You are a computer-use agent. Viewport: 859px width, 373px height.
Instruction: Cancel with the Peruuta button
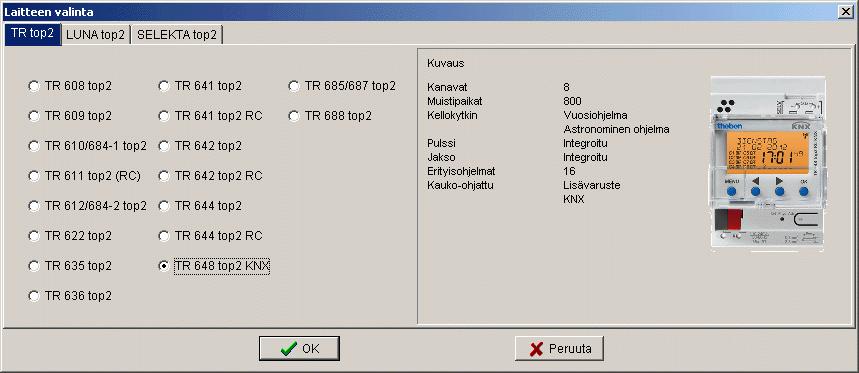559,348
